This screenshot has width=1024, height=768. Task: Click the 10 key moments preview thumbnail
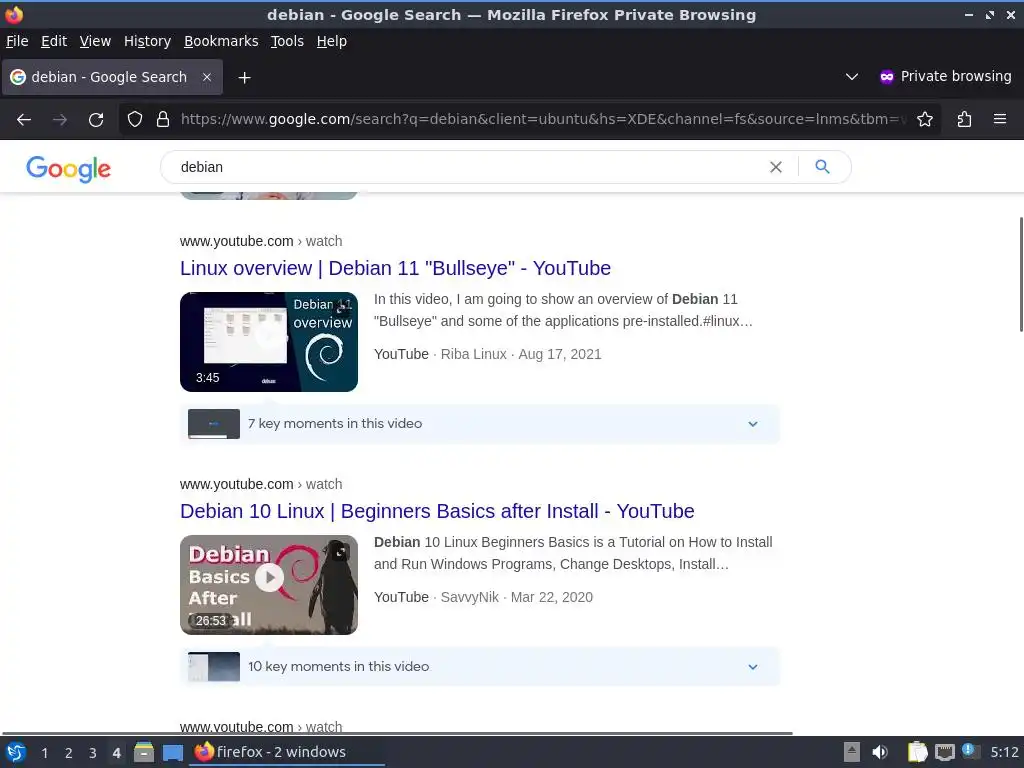click(214, 667)
